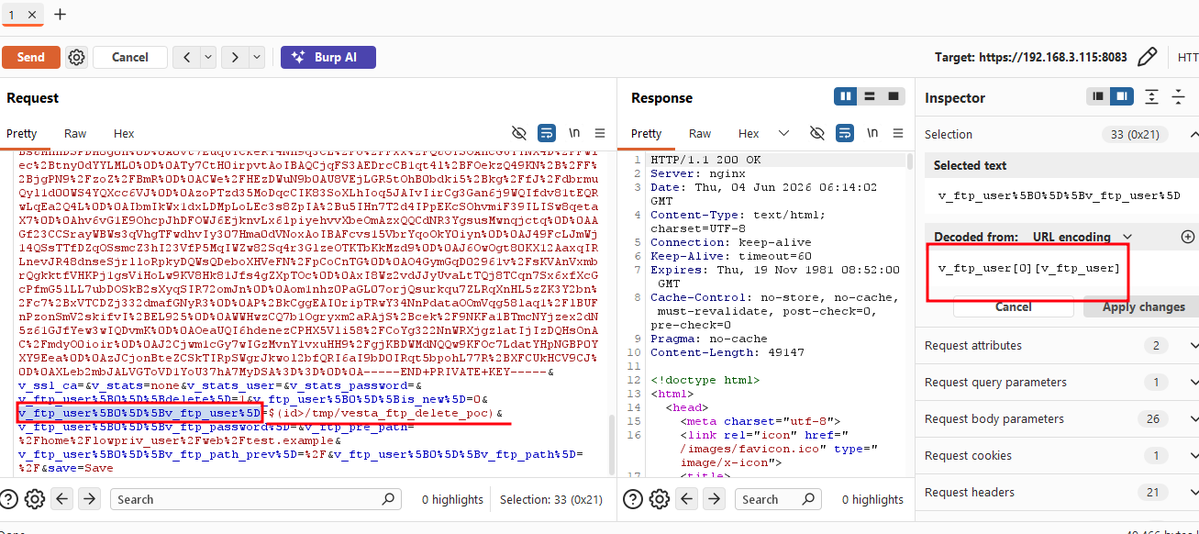This screenshot has height=534, width=1199.
Task: Cancel the Inspector decoded text edit
Action: pyautogui.click(x=1013, y=307)
